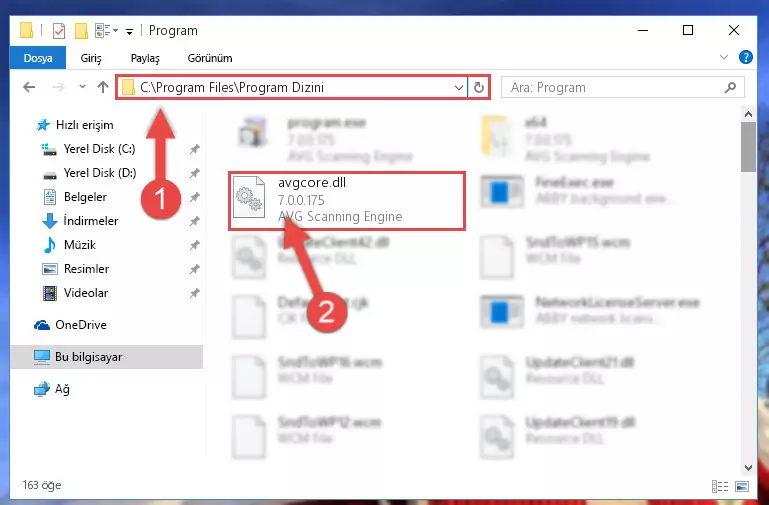Click pin icon next to Resimler
This screenshot has width=769, height=505.
(195, 269)
